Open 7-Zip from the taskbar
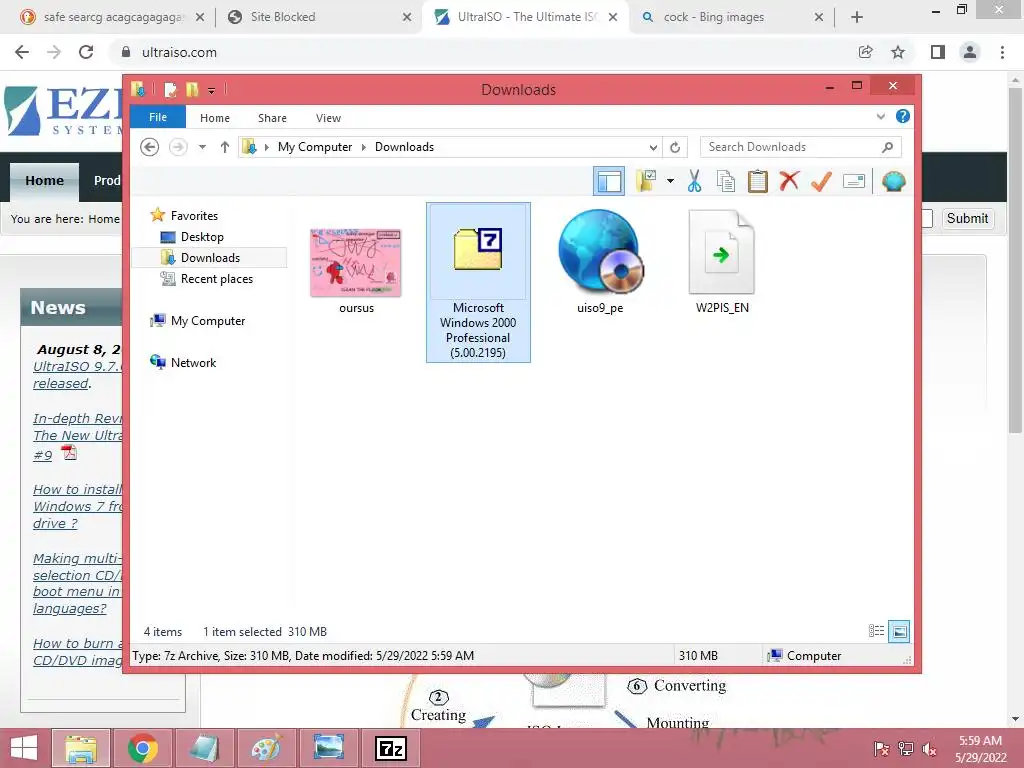Image resolution: width=1024 pixels, height=768 pixels. tap(391, 748)
